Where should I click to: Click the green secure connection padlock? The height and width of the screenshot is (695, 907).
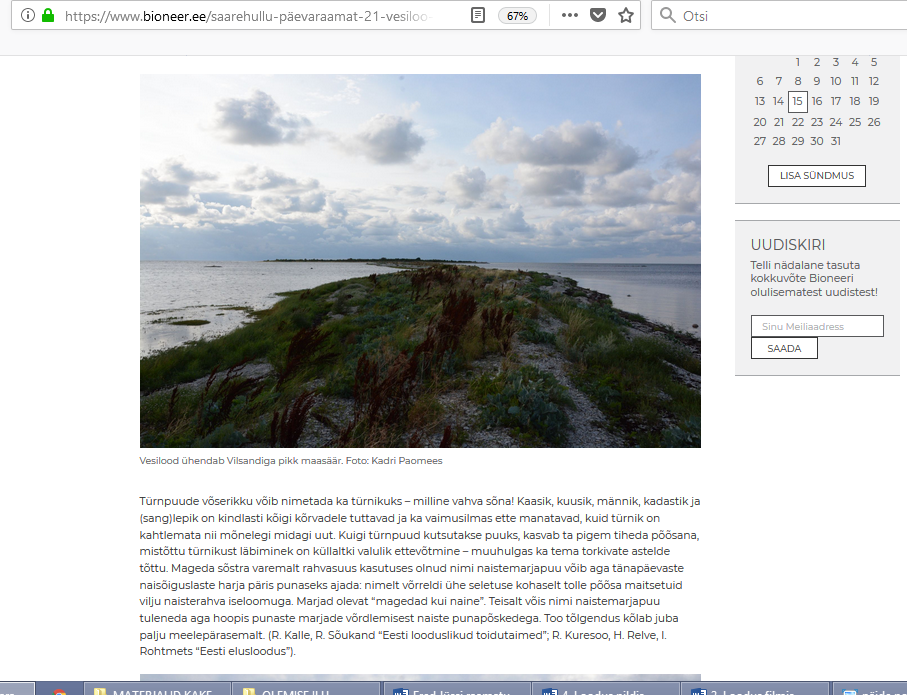pyautogui.click(x=47, y=16)
